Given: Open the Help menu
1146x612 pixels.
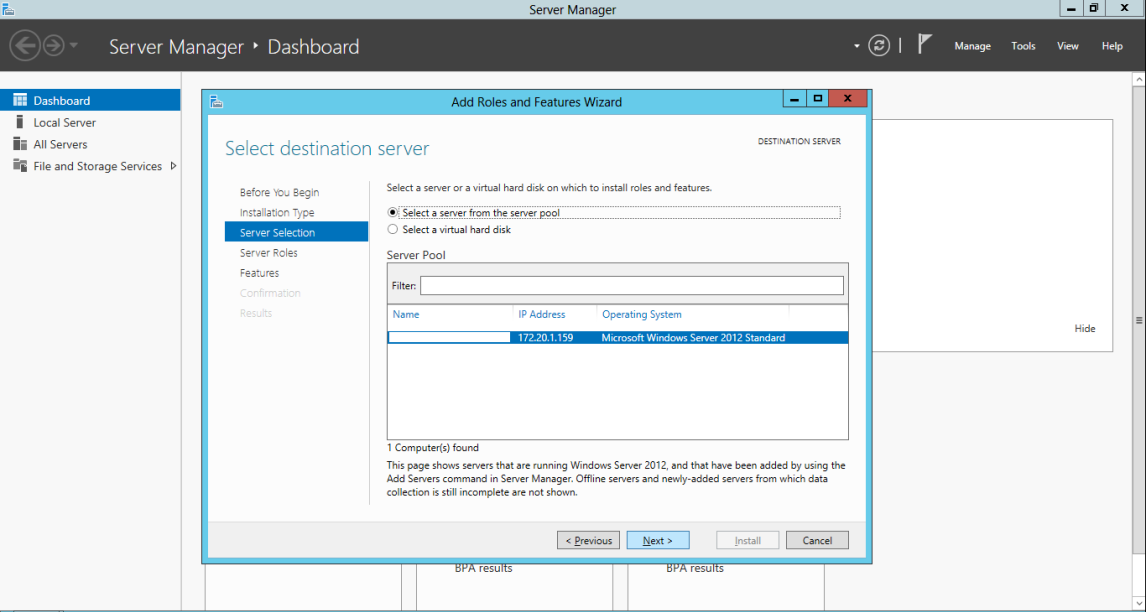Looking at the screenshot, I should click(1112, 46).
